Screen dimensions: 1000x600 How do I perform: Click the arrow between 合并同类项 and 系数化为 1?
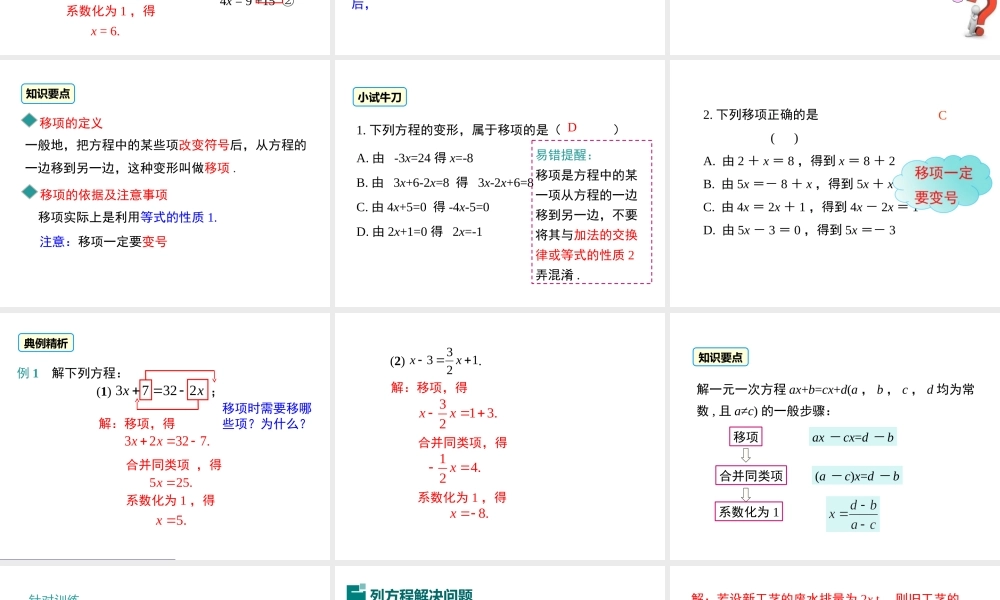pos(746,494)
